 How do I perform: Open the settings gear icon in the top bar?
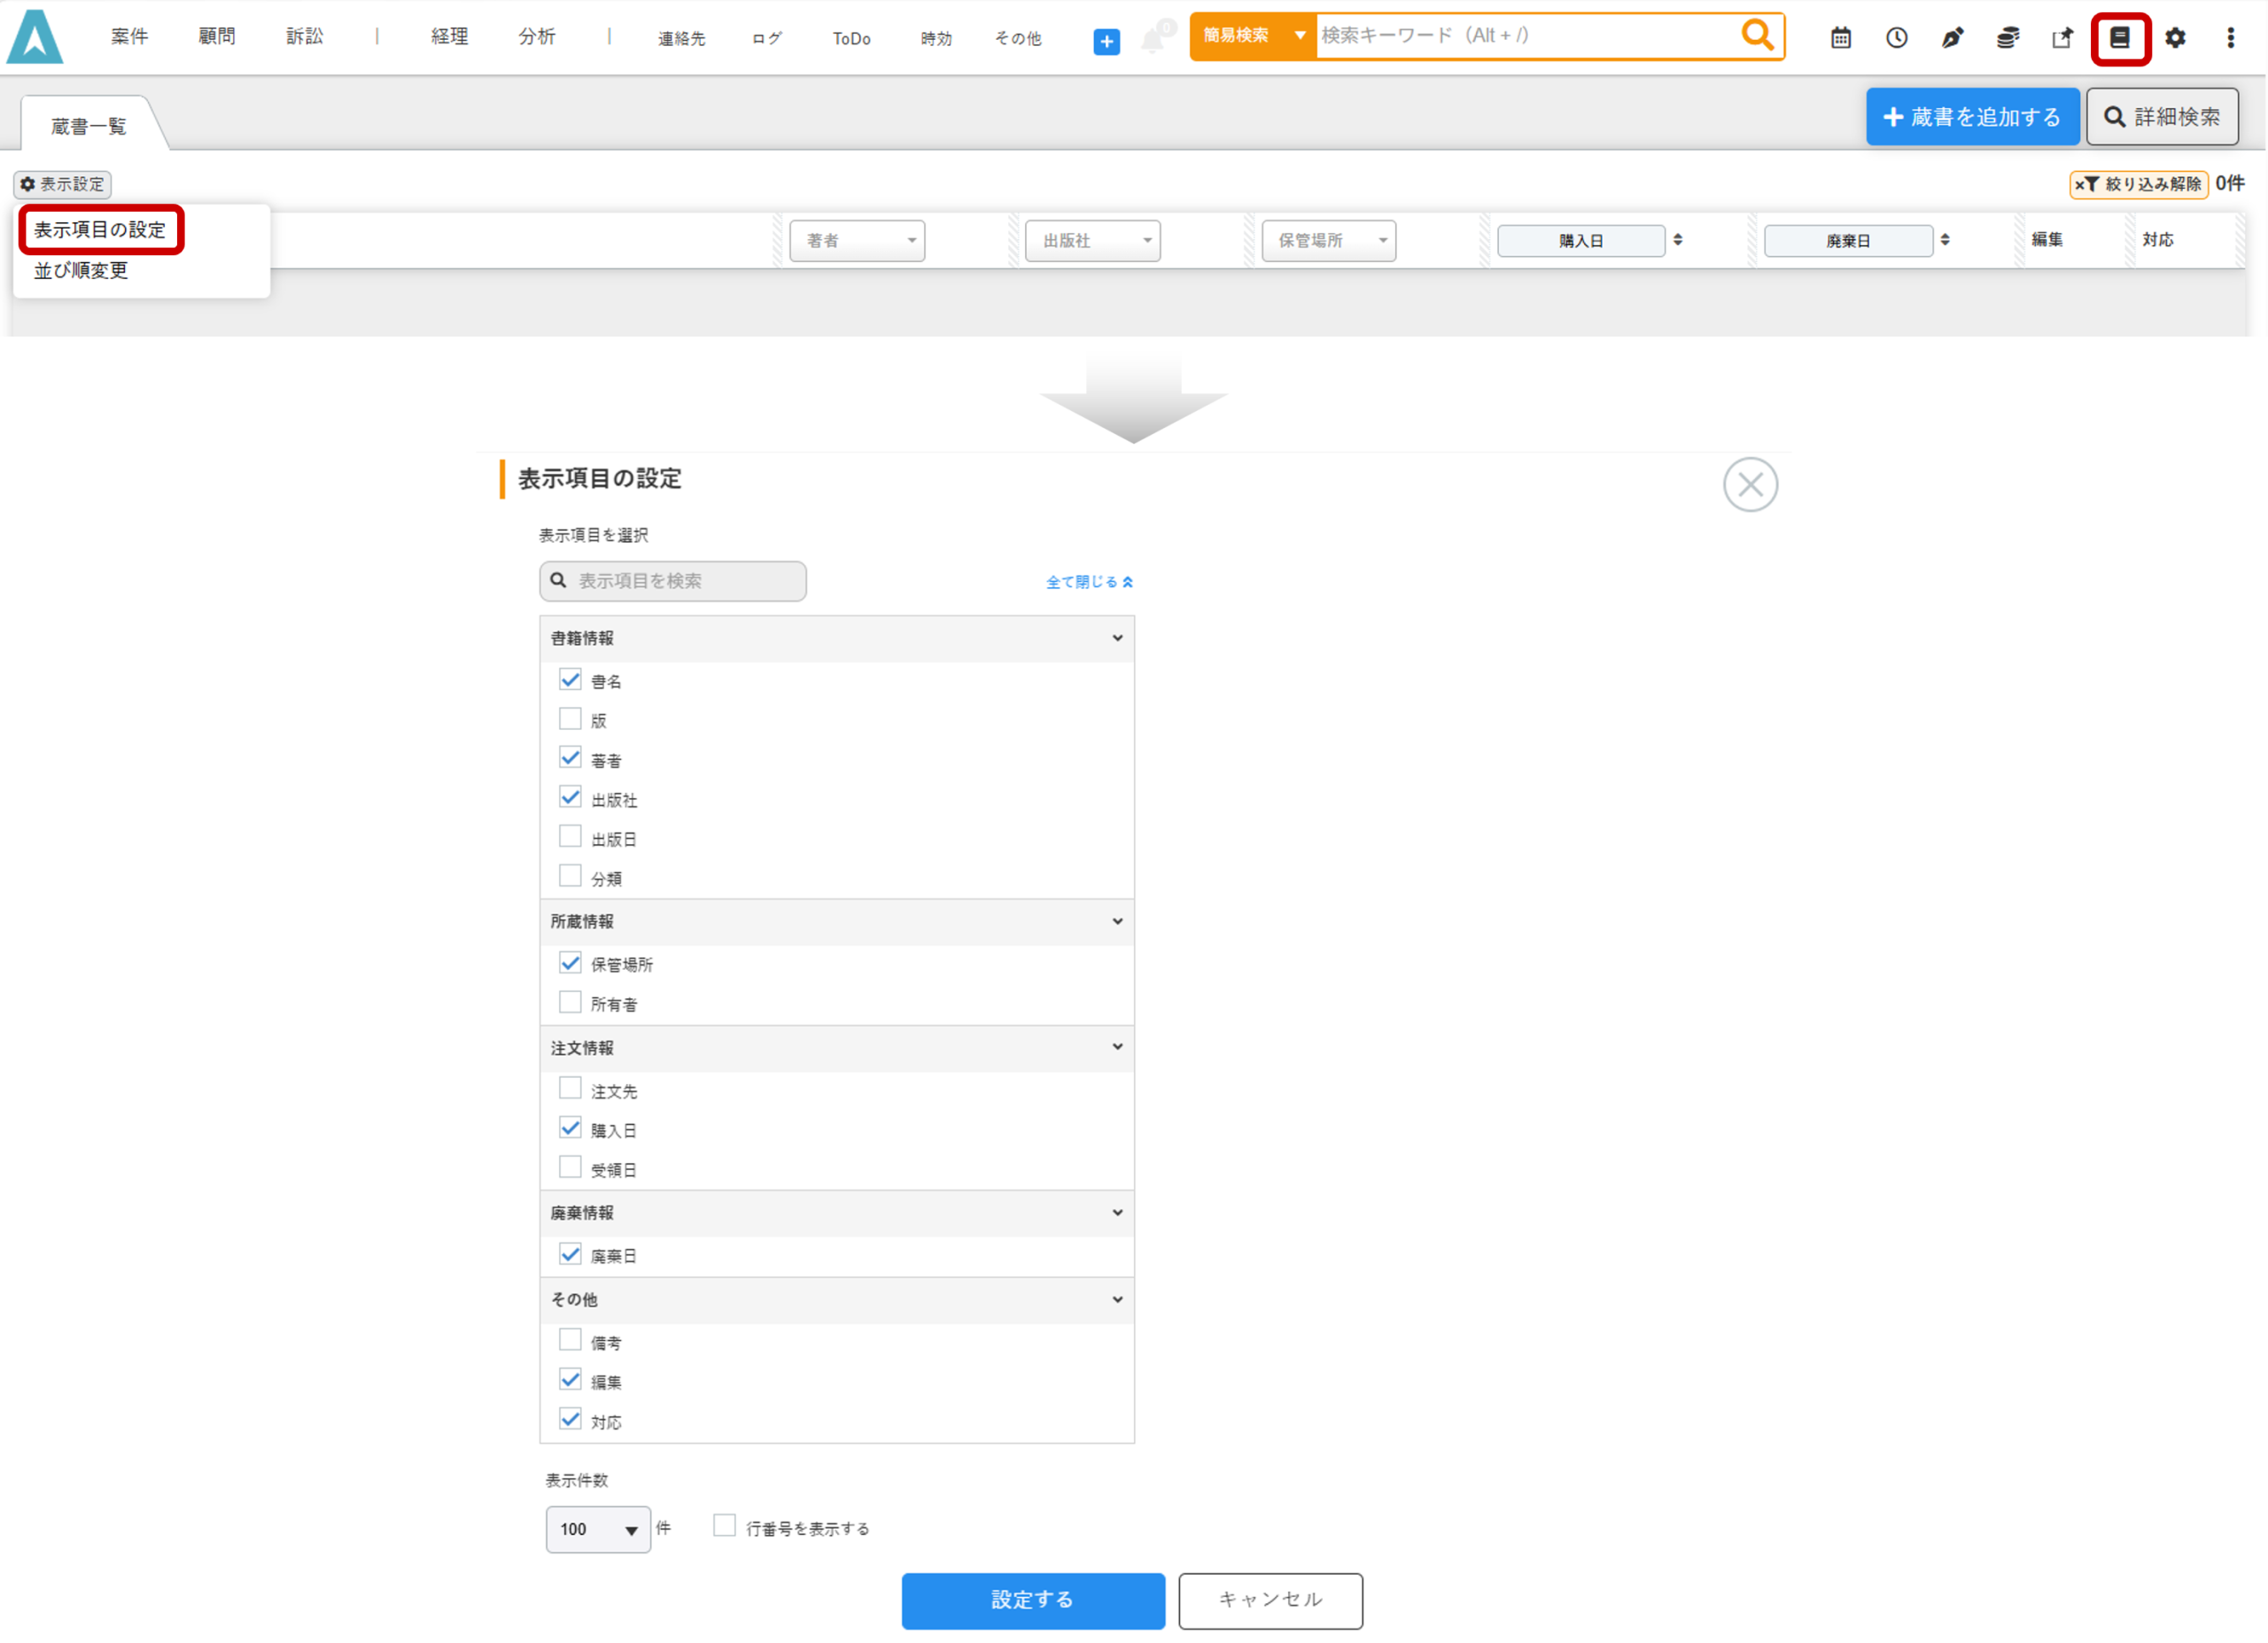2176,38
